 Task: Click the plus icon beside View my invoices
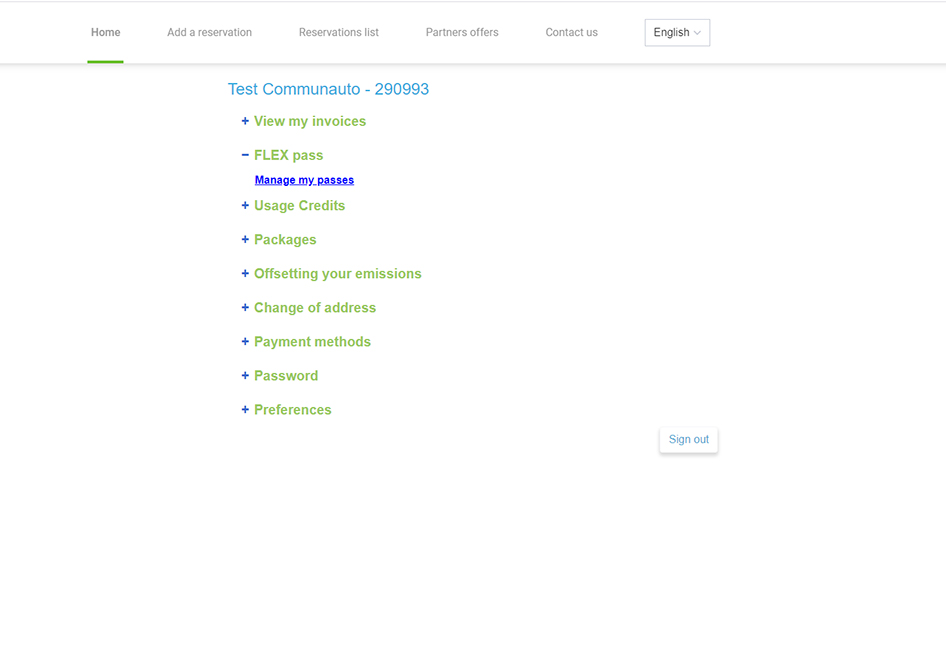point(245,121)
